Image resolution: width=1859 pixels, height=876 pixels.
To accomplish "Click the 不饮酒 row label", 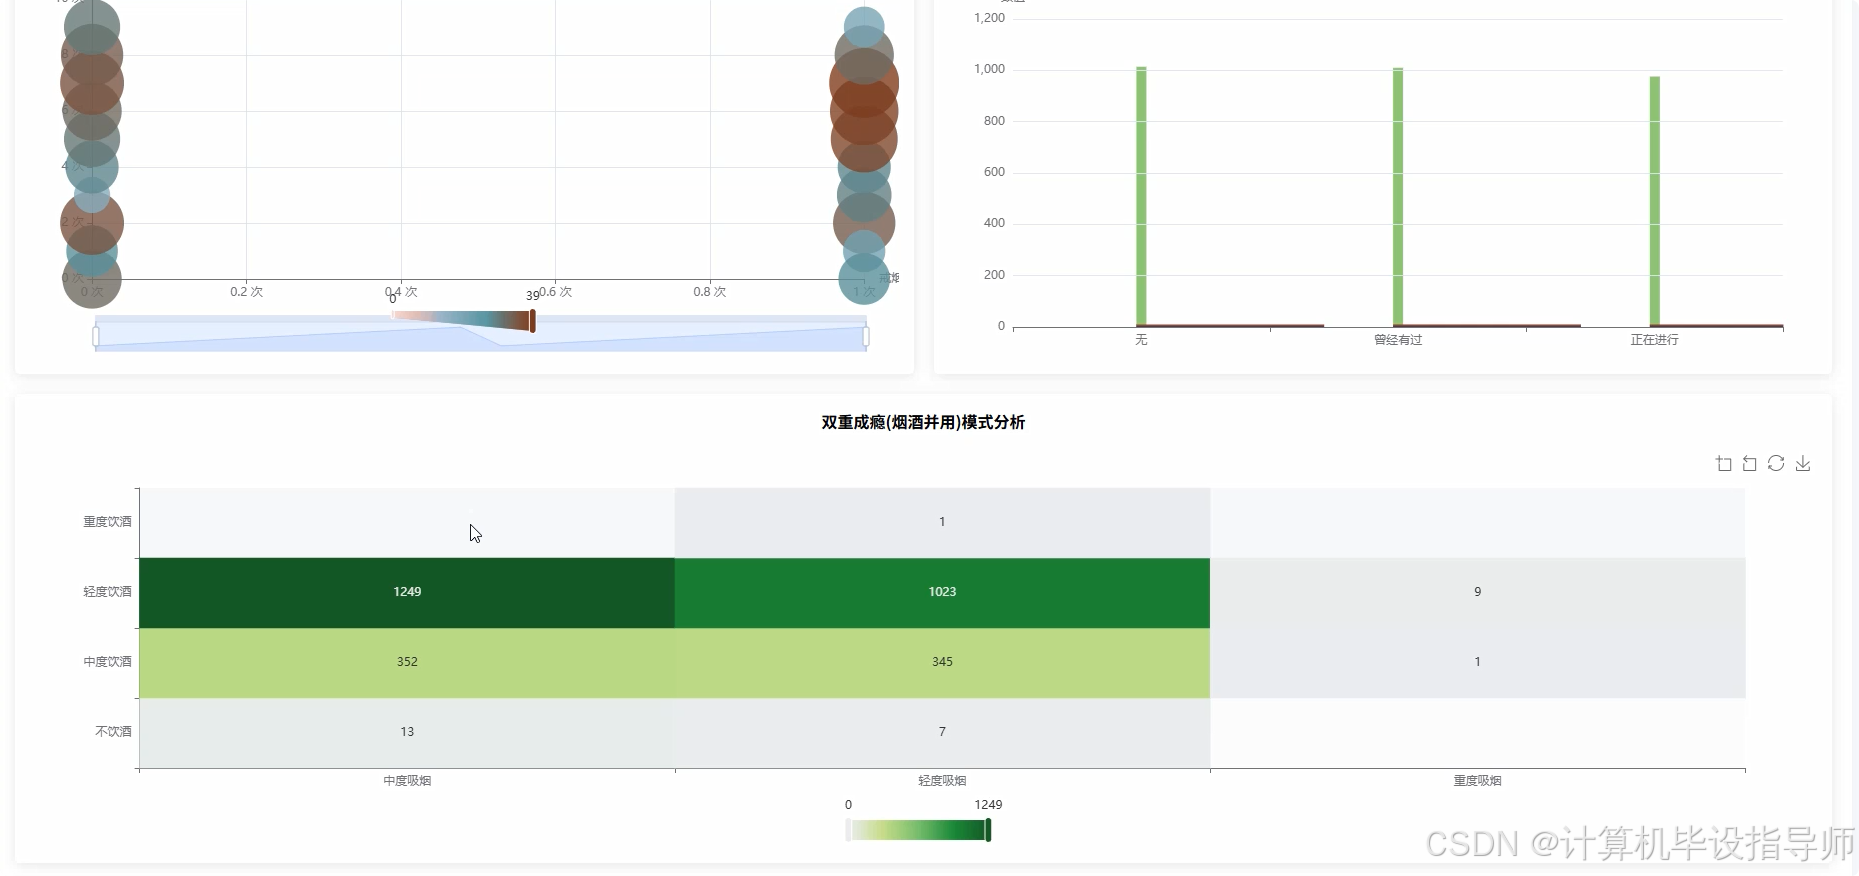I will (x=113, y=732).
